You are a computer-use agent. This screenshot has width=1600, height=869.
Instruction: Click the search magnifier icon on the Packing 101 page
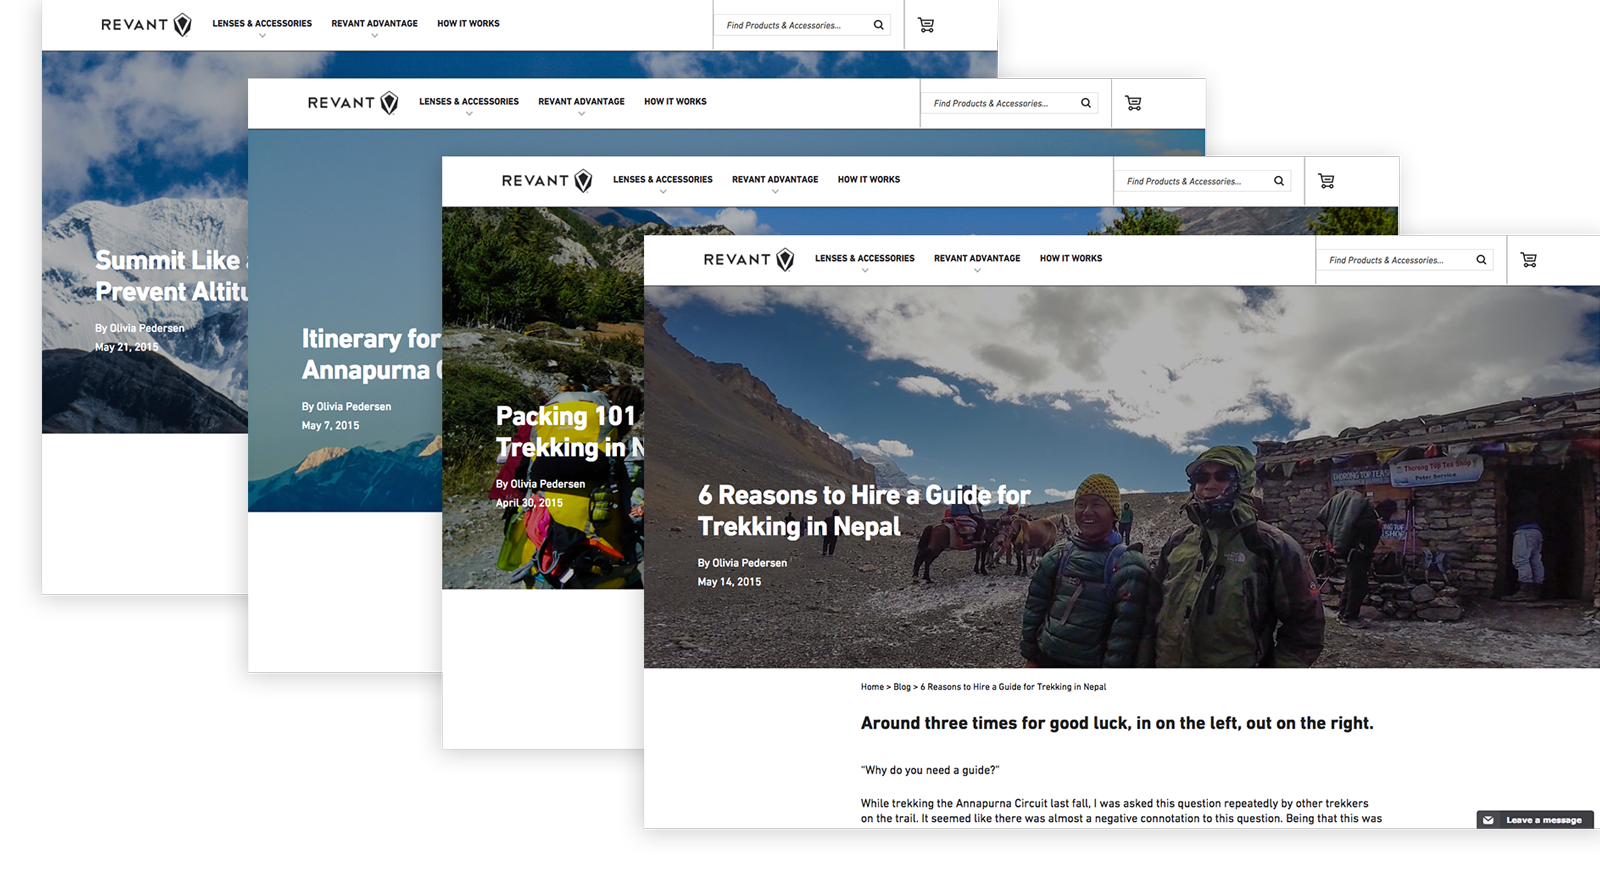point(1279,181)
